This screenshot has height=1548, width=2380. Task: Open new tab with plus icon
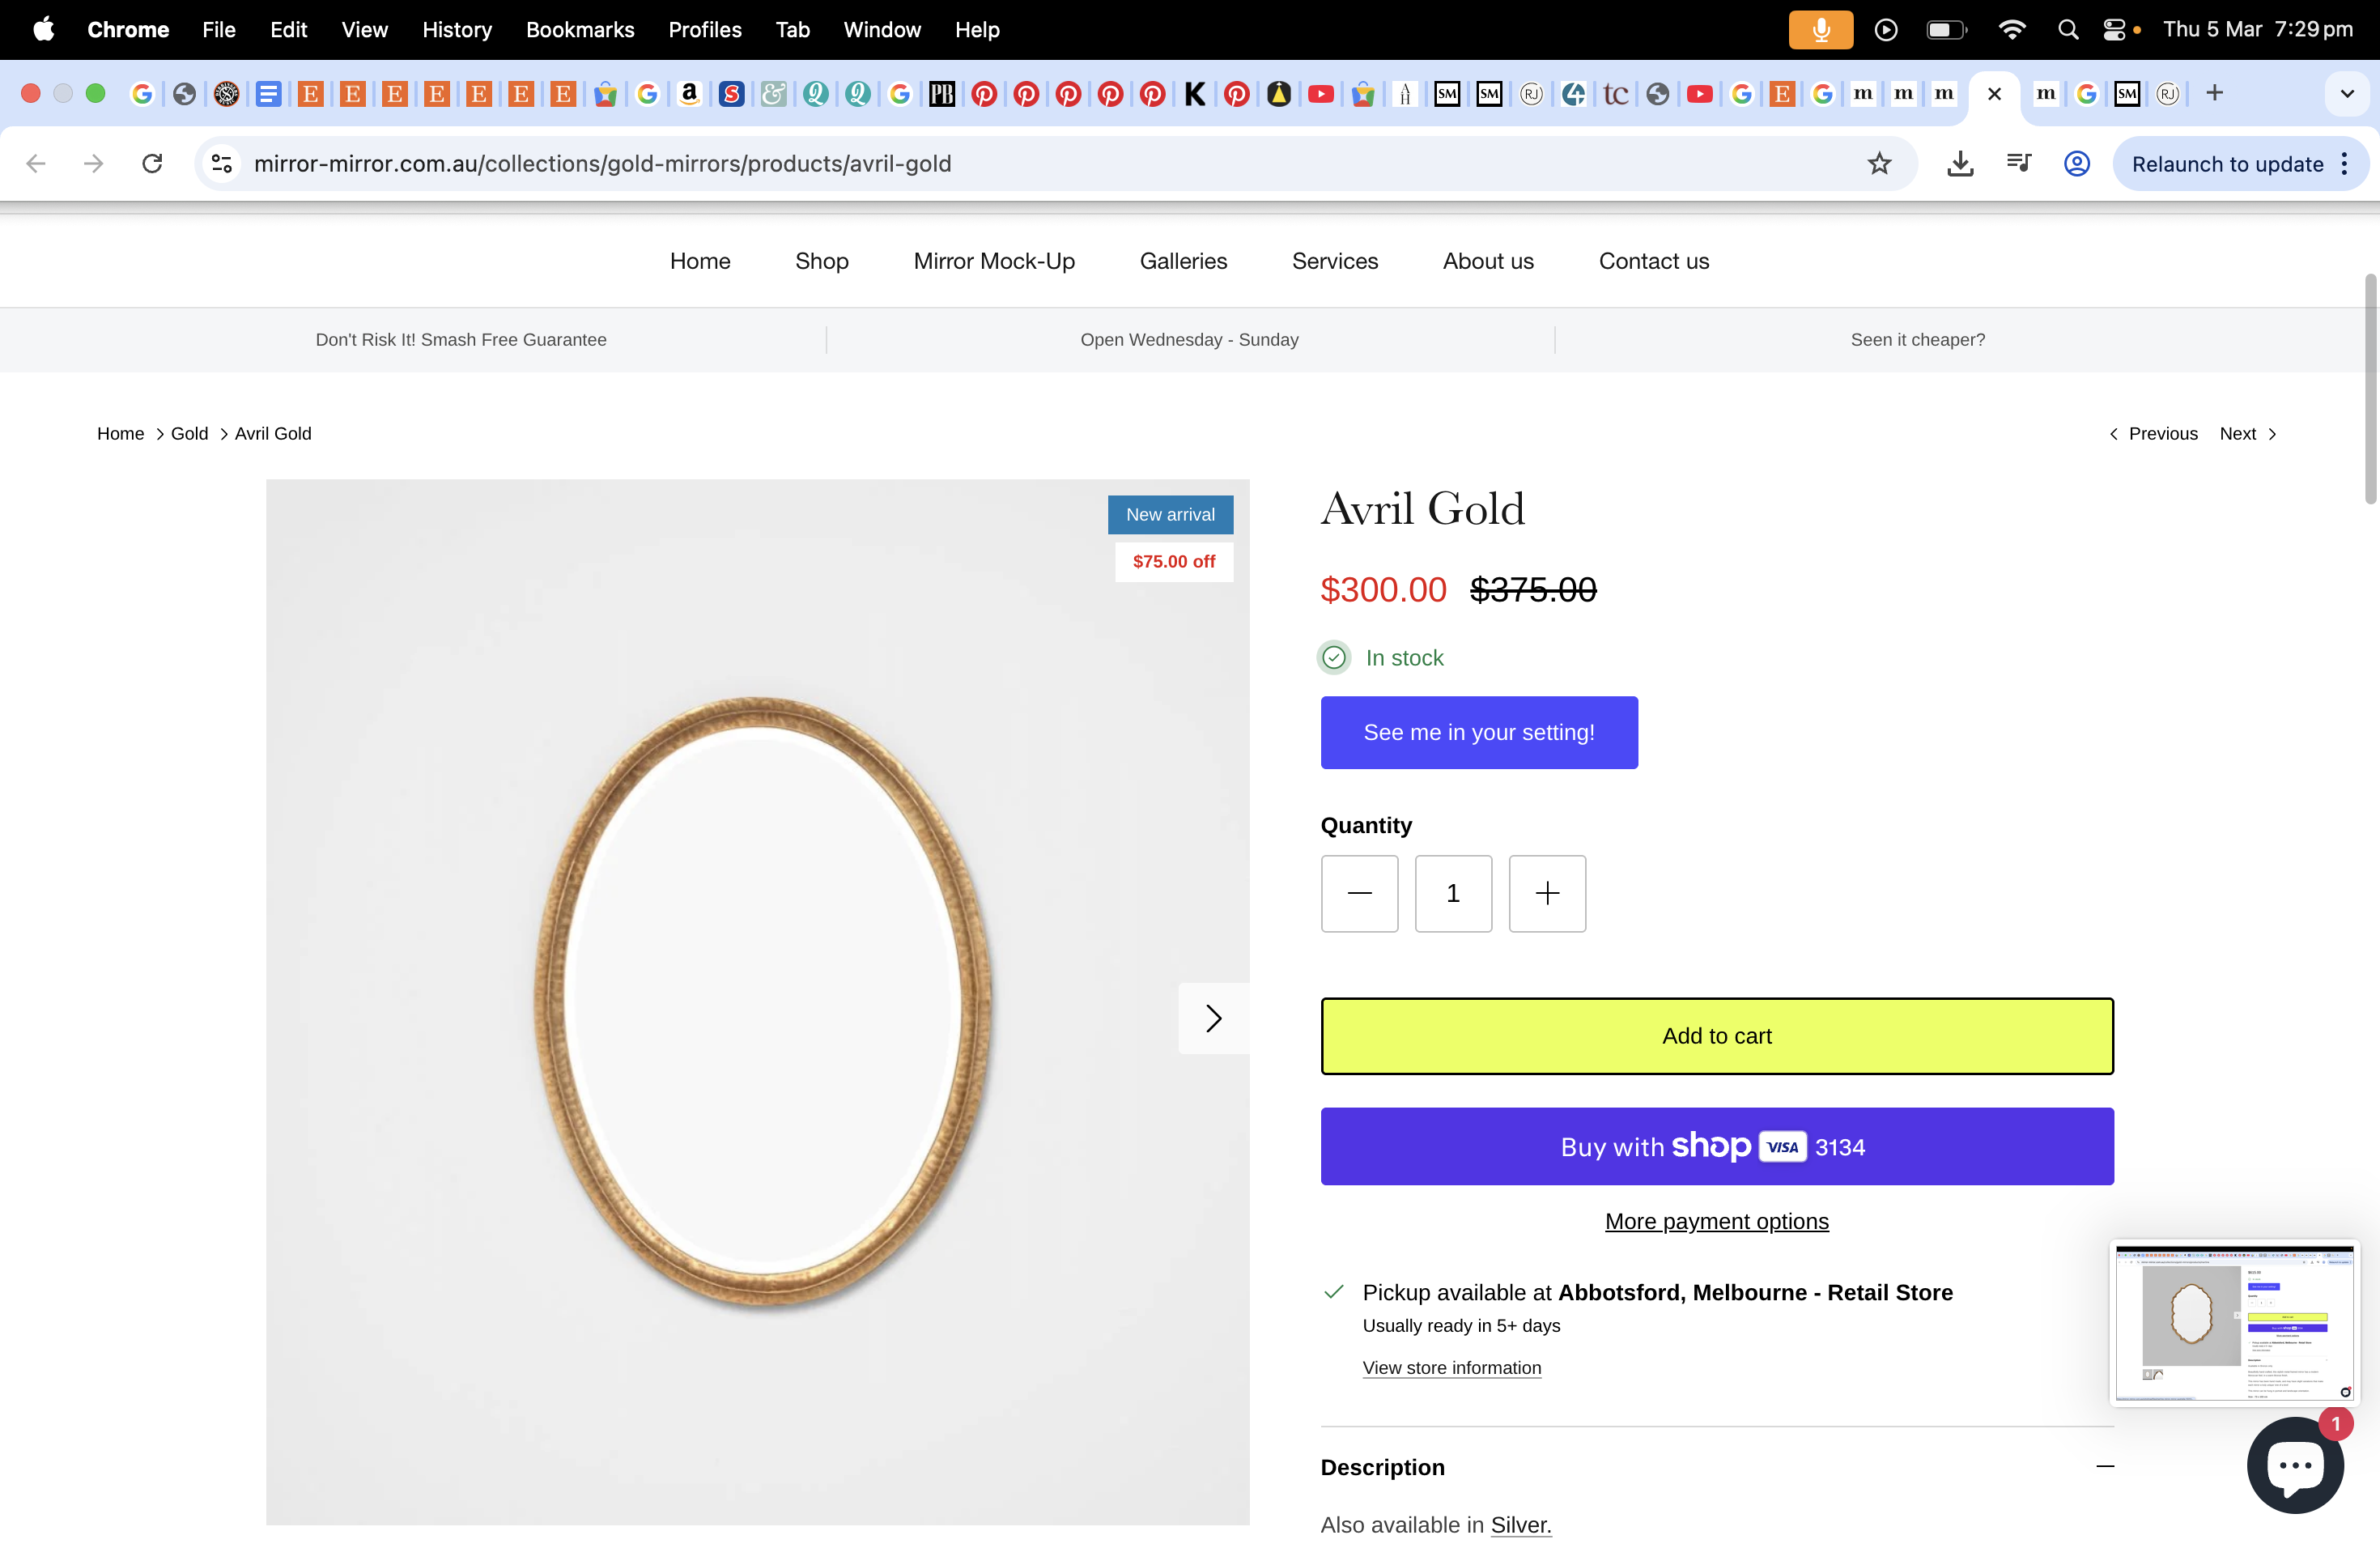pos(2214,93)
